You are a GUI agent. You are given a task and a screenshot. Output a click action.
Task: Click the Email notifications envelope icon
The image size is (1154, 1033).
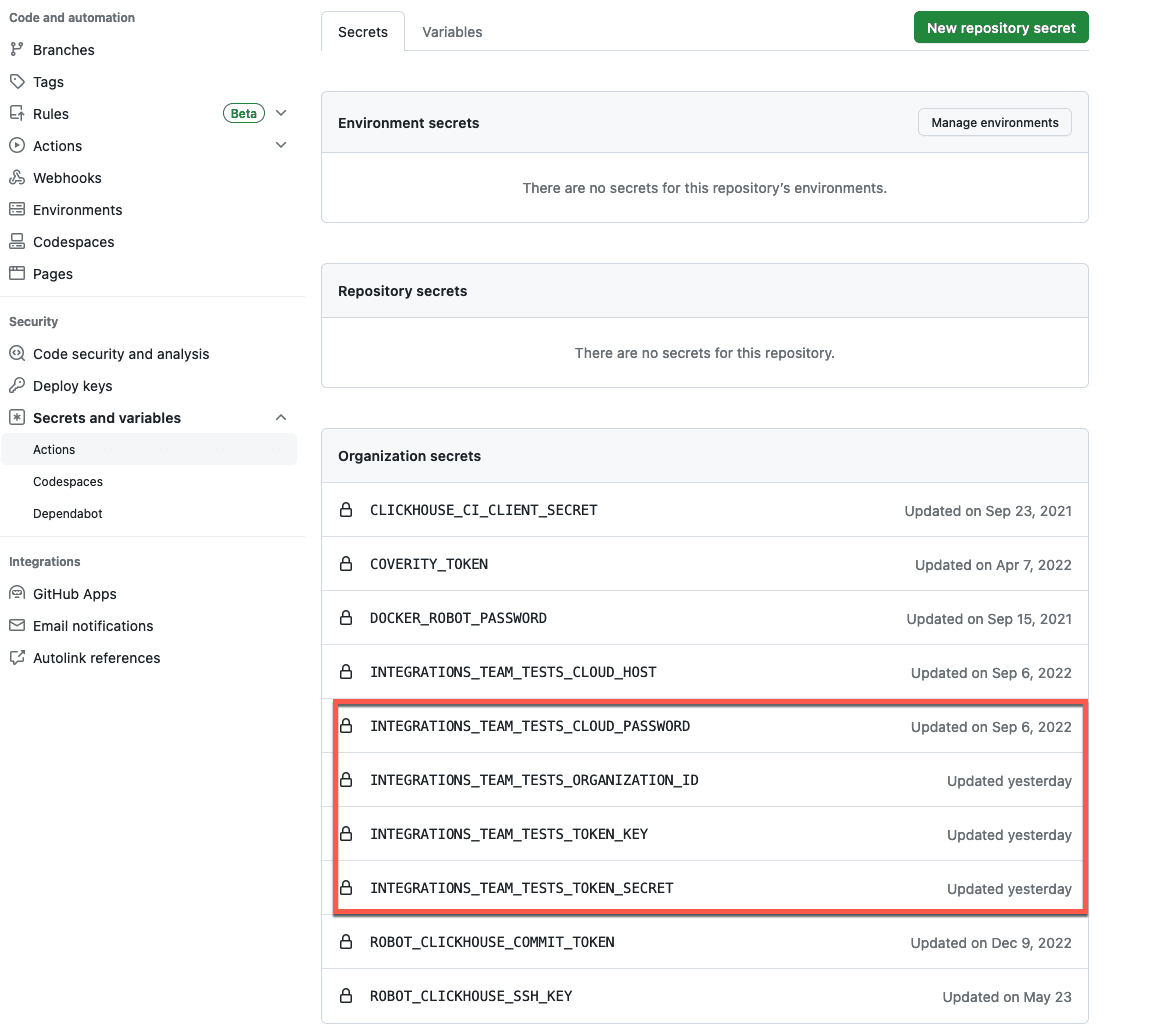click(x=16, y=626)
